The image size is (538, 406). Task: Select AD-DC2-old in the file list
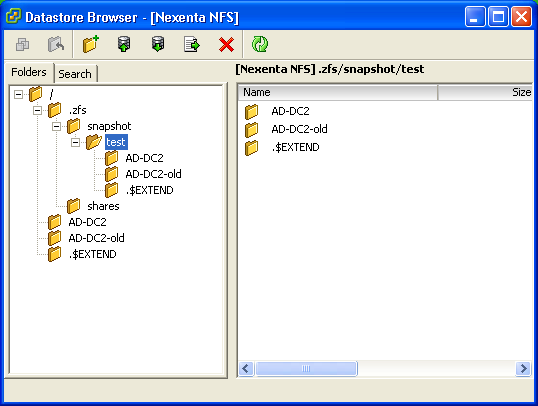[299, 129]
